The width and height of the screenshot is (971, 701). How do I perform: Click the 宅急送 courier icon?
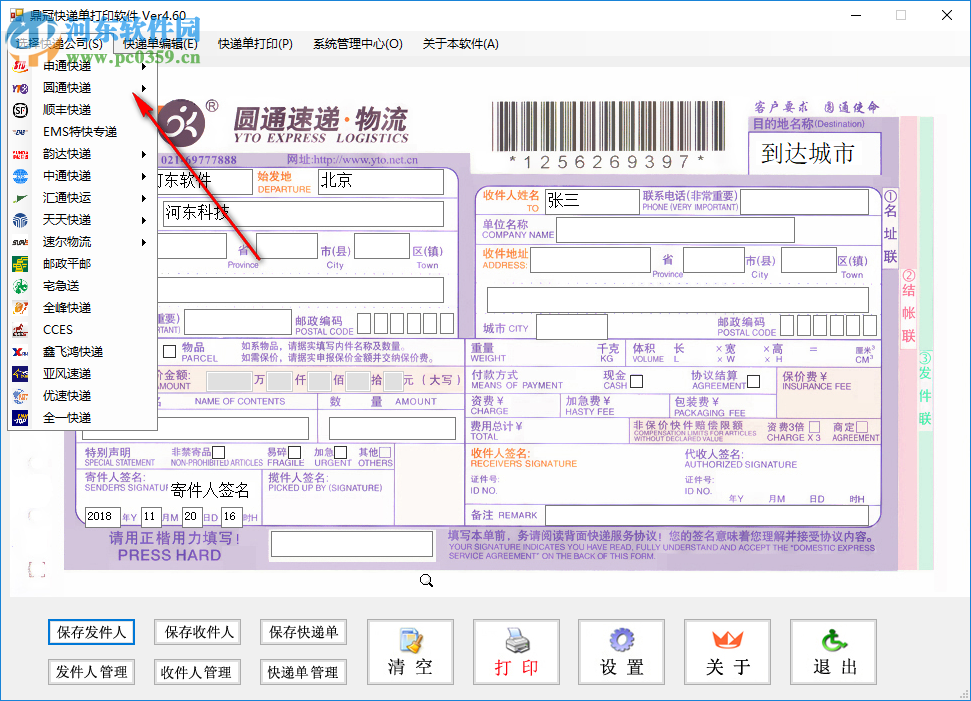click(x=22, y=285)
